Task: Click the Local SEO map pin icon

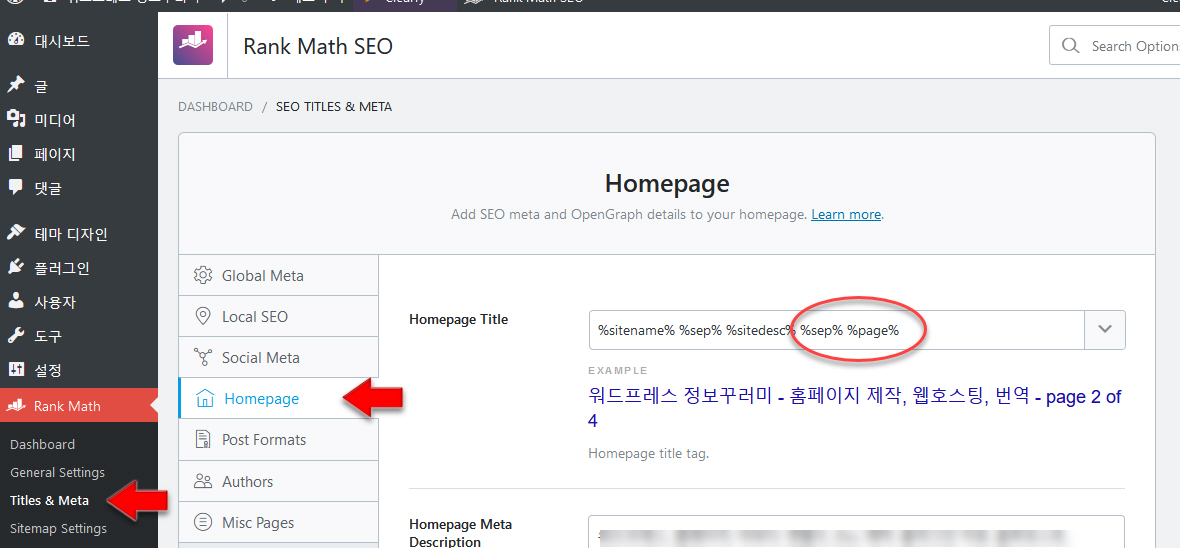Action: (202, 316)
